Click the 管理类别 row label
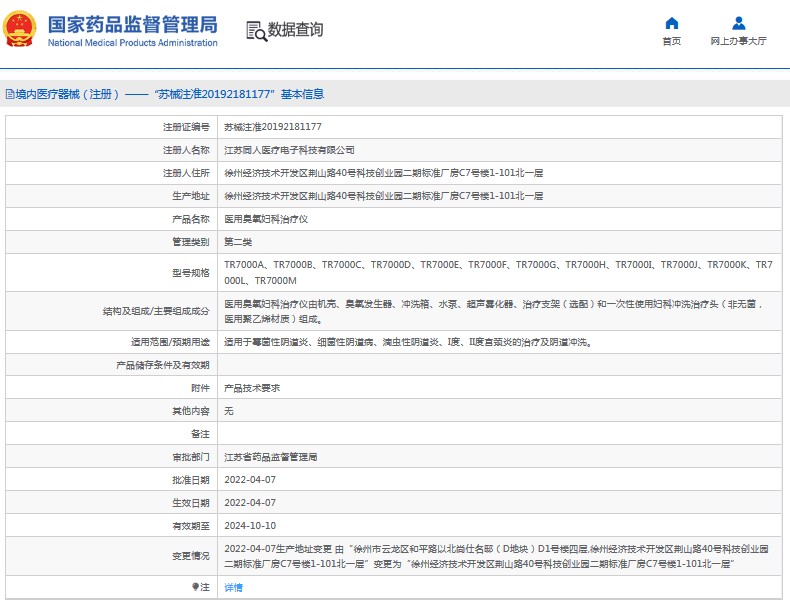 [190, 242]
